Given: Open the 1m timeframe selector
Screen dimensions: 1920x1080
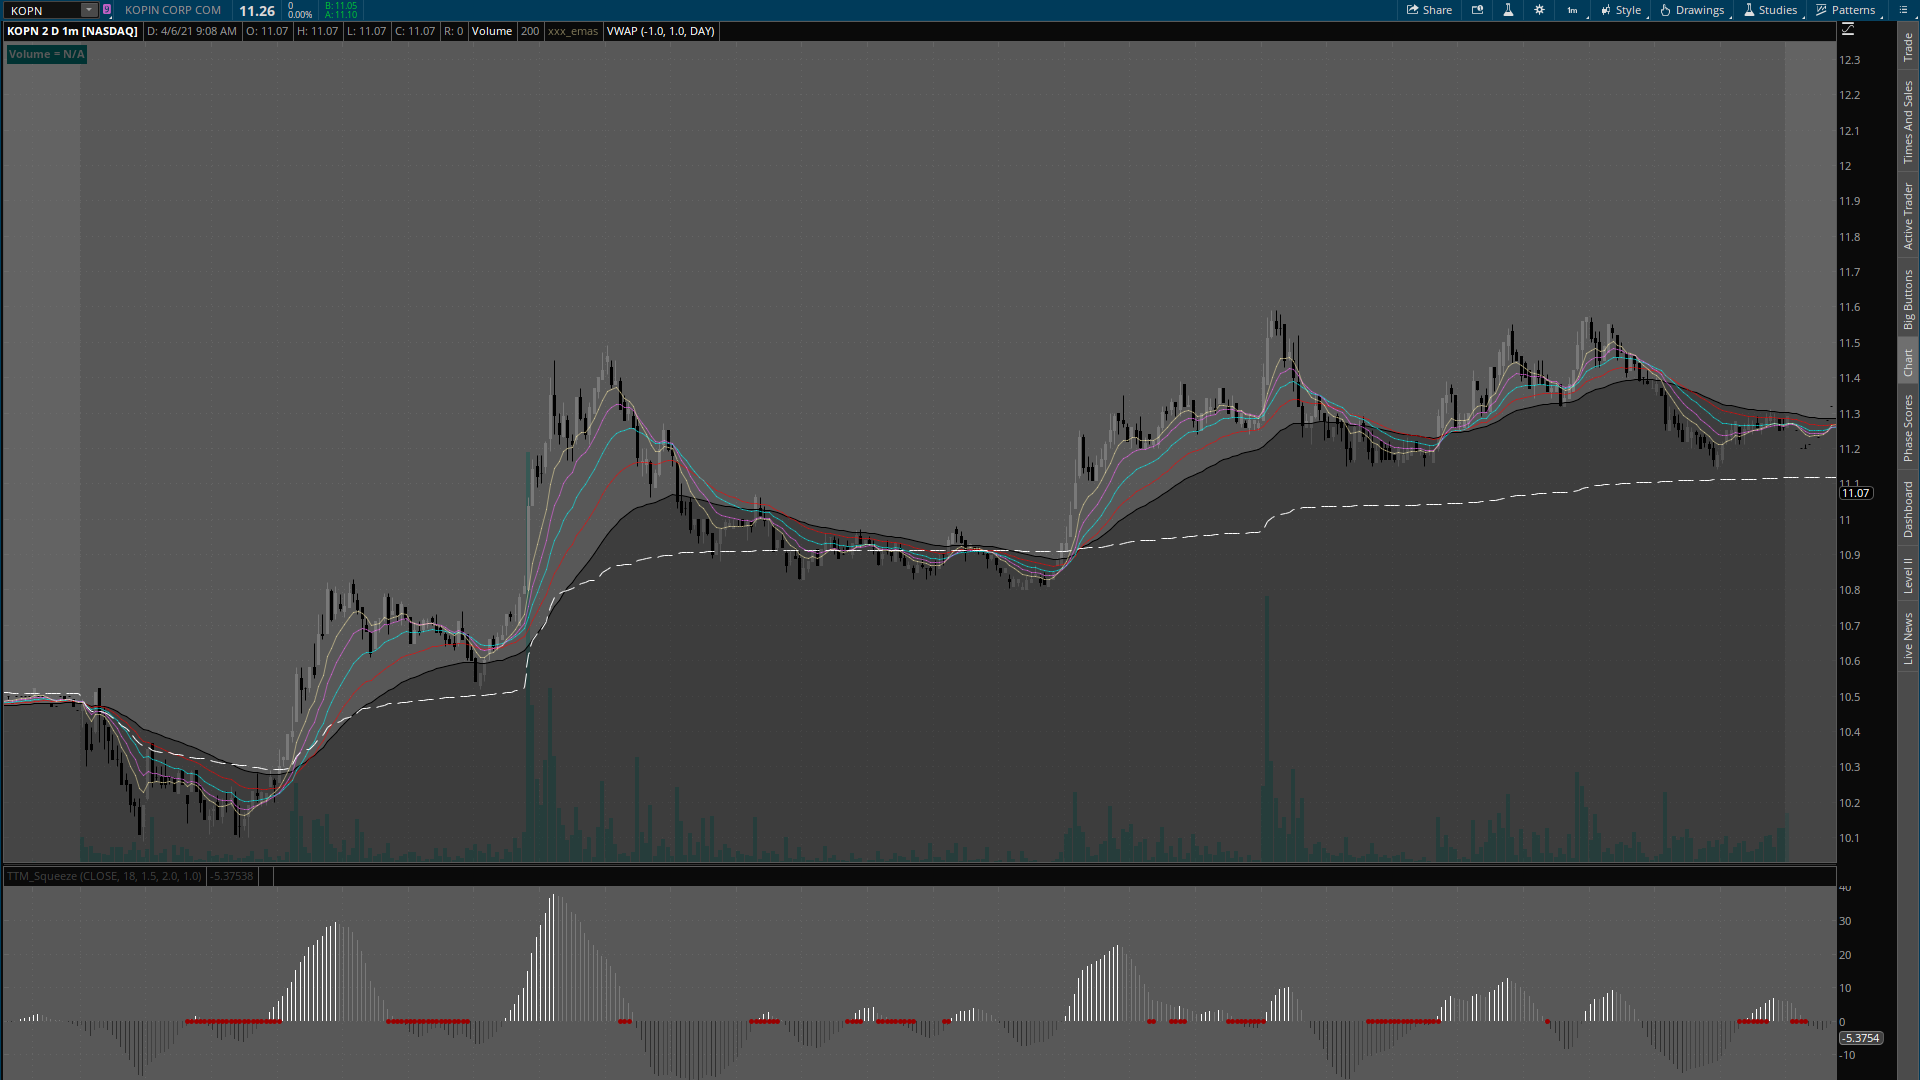Looking at the screenshot, I should pyautogui.click(x=1573, y=10).
